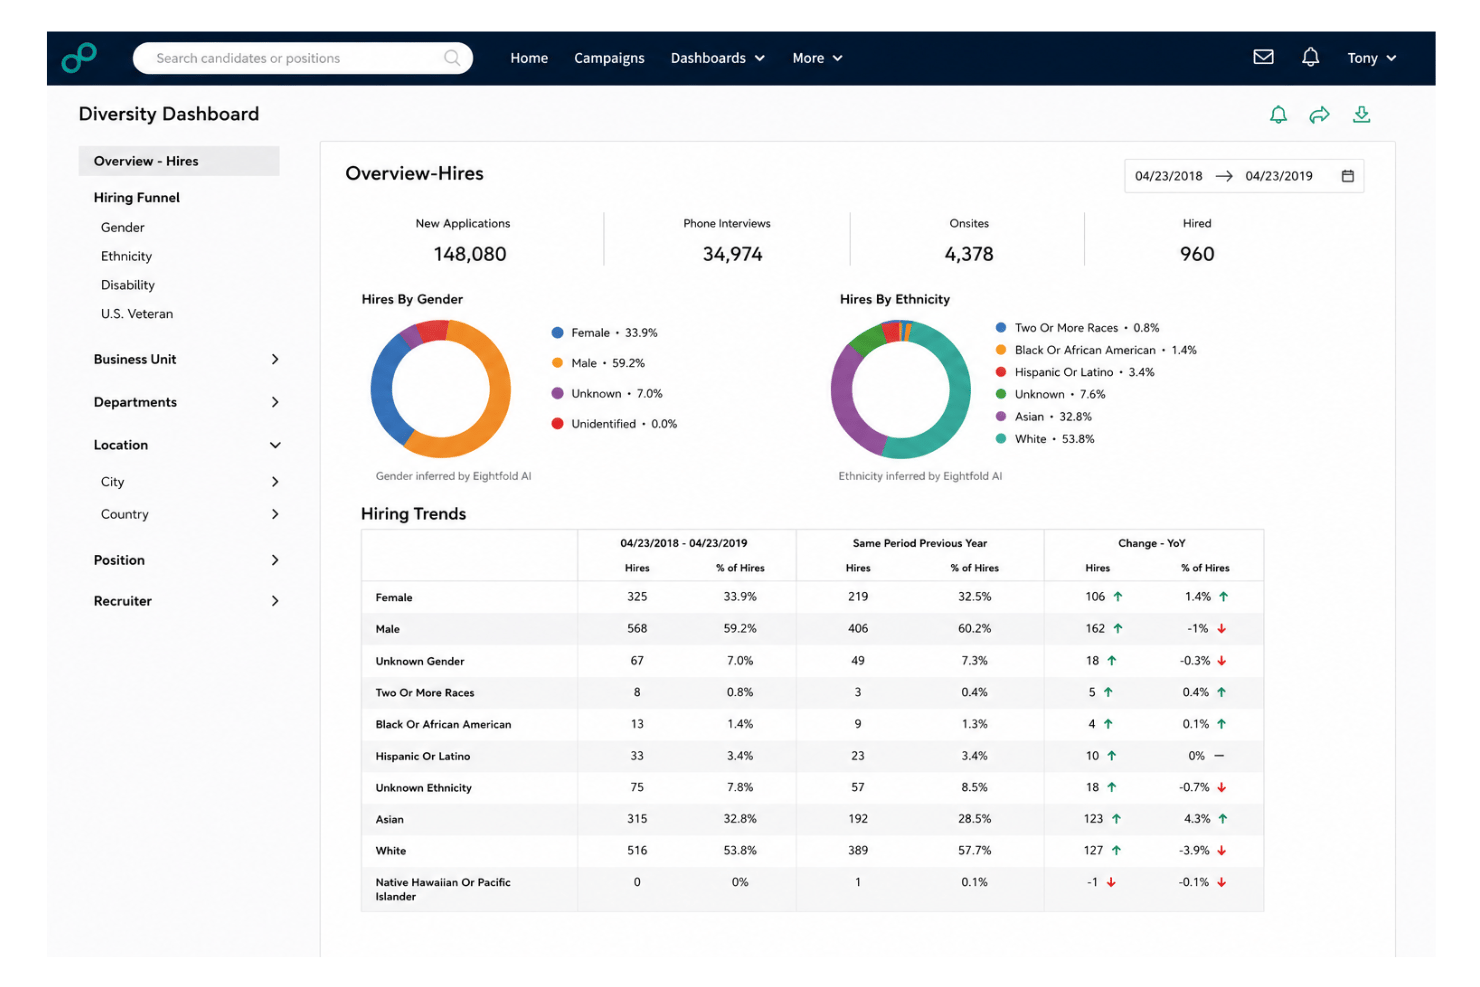The height and width of the screenshot is (987, 1480).
Task: Click the Hispanic Or Latino no-change dash
Action: coord(1219,756)
